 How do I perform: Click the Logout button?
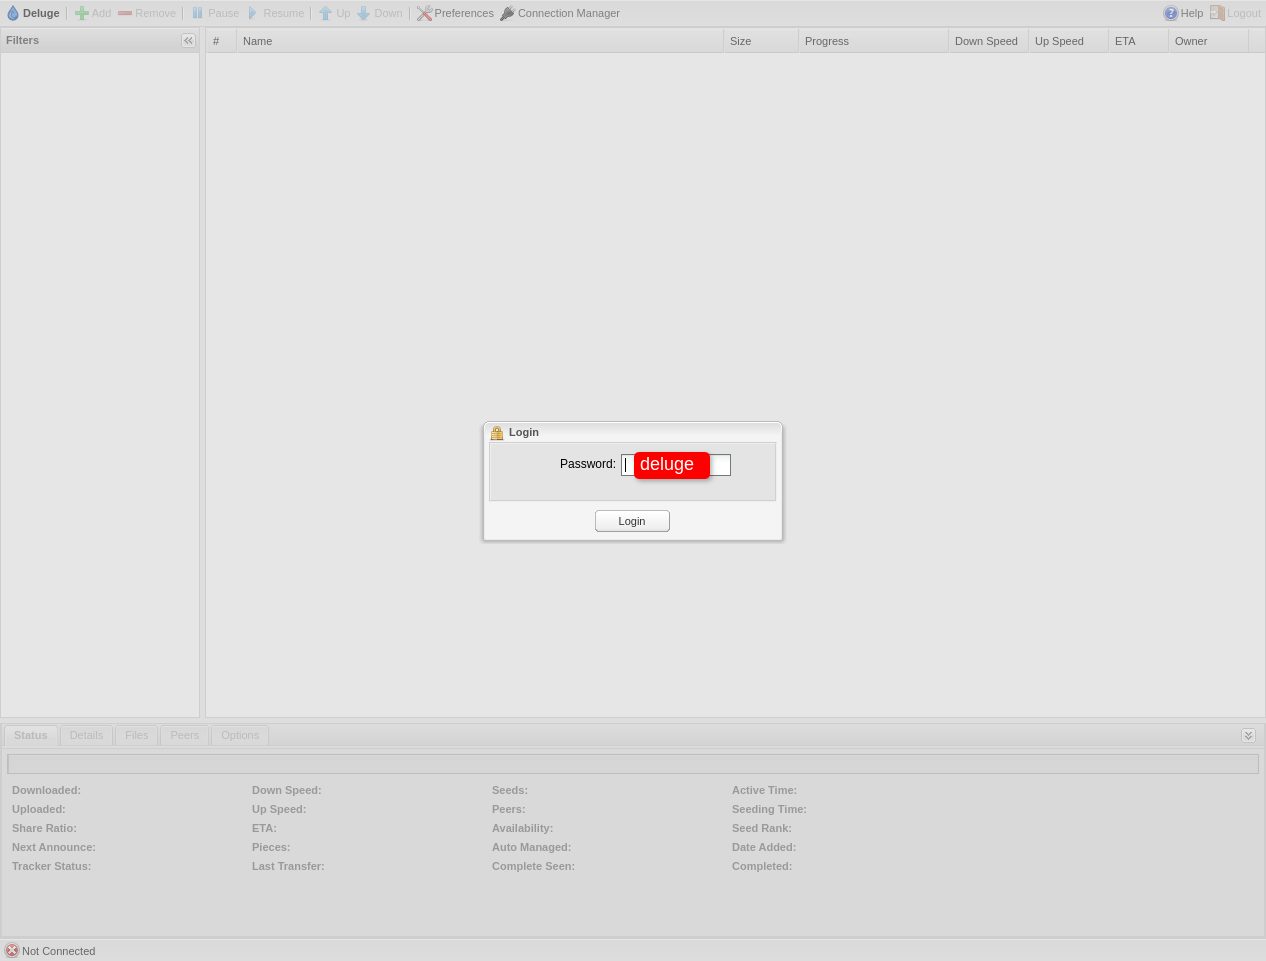point(1235,13)
